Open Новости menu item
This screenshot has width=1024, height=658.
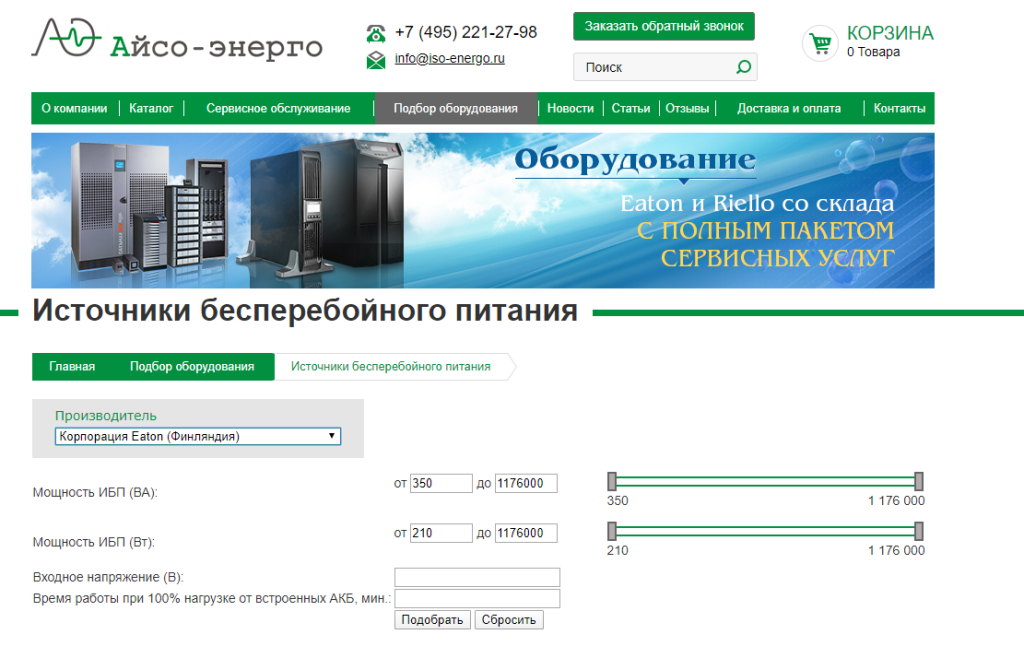(570, 108)
